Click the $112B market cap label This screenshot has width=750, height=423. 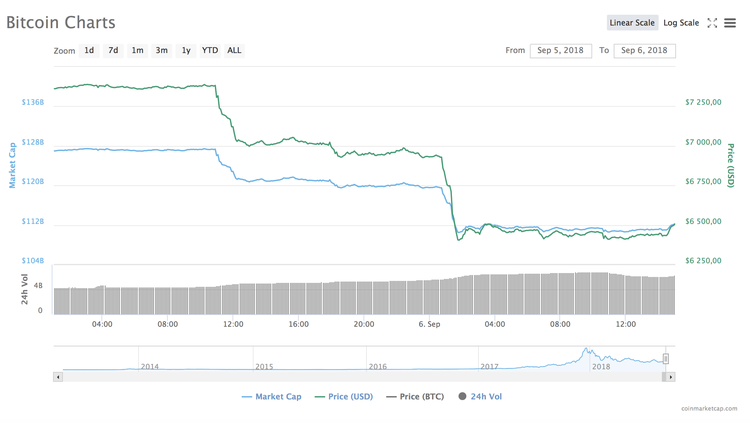coord(33,222)
